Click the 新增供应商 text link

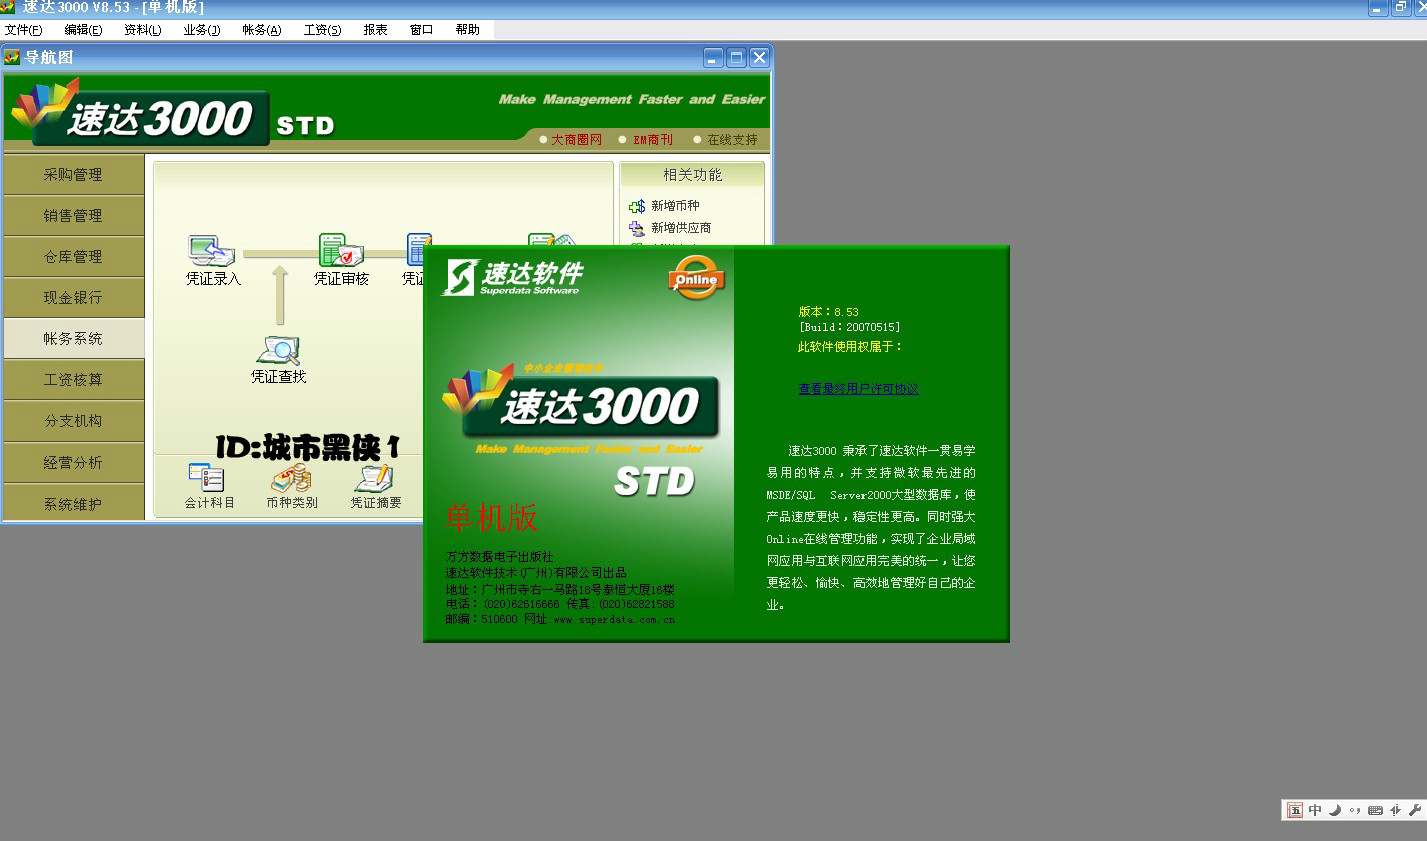coord(681,228)
